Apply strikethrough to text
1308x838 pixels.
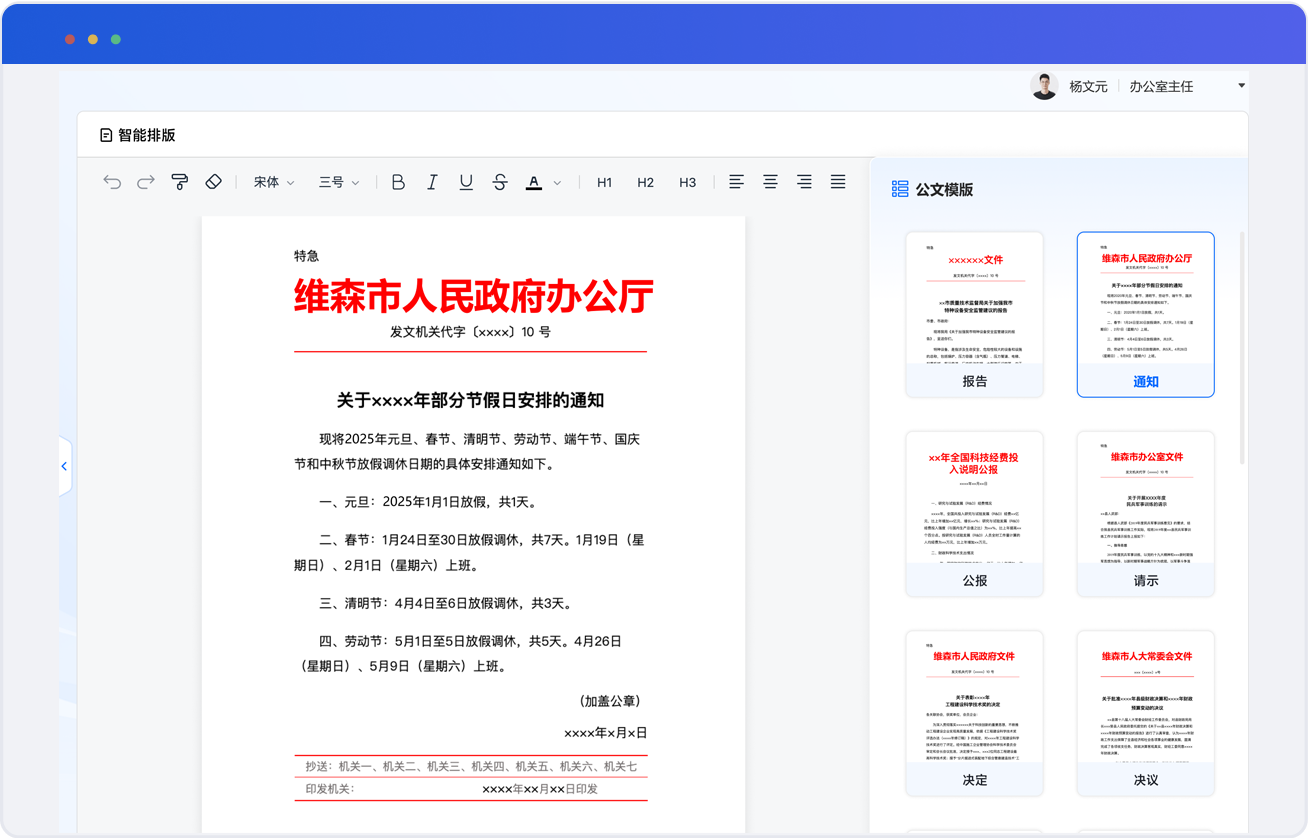[x=500, y=182]
